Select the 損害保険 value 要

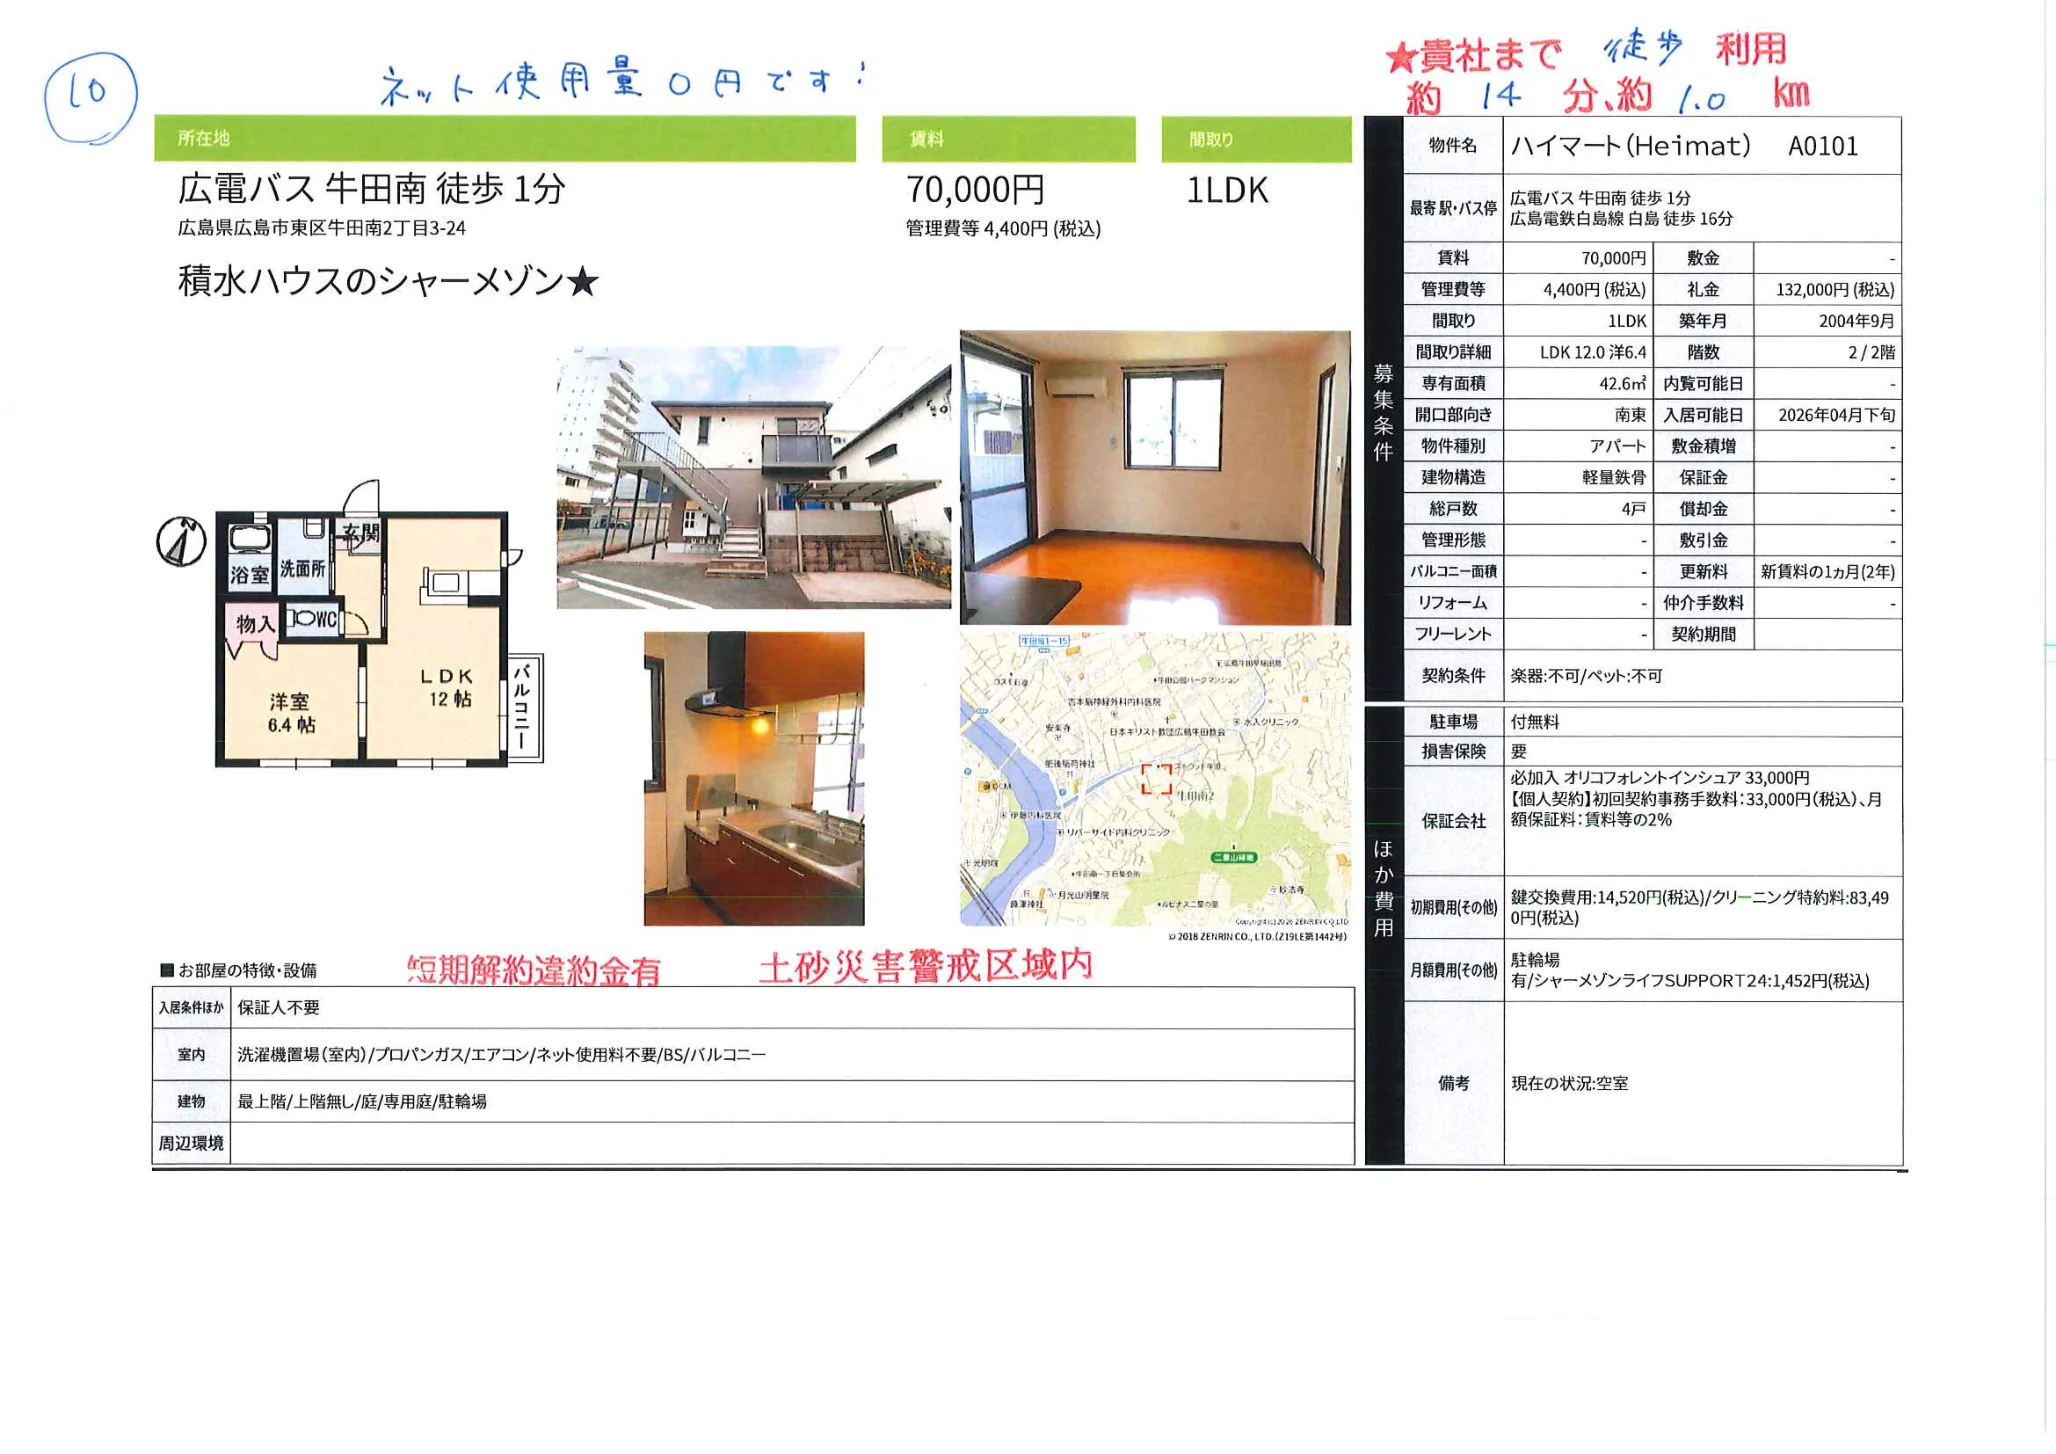click(1519, 752)
